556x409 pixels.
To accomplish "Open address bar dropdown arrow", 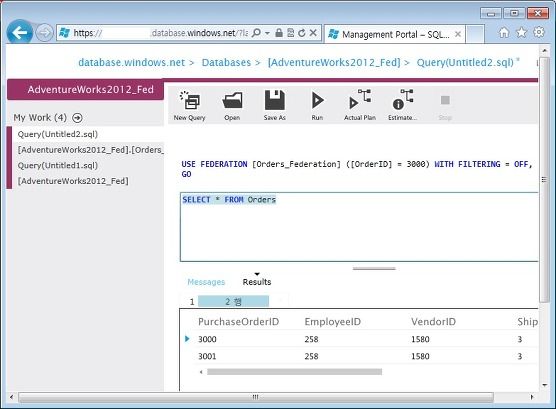I will click(267, 33).
